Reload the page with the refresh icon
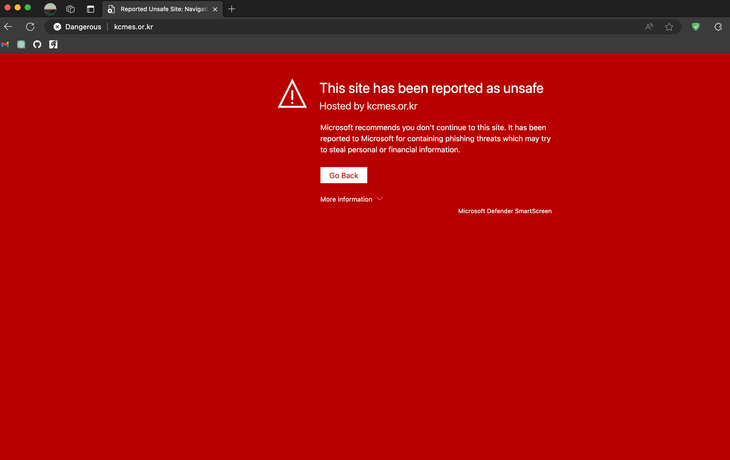 click(x=30, y=27)
